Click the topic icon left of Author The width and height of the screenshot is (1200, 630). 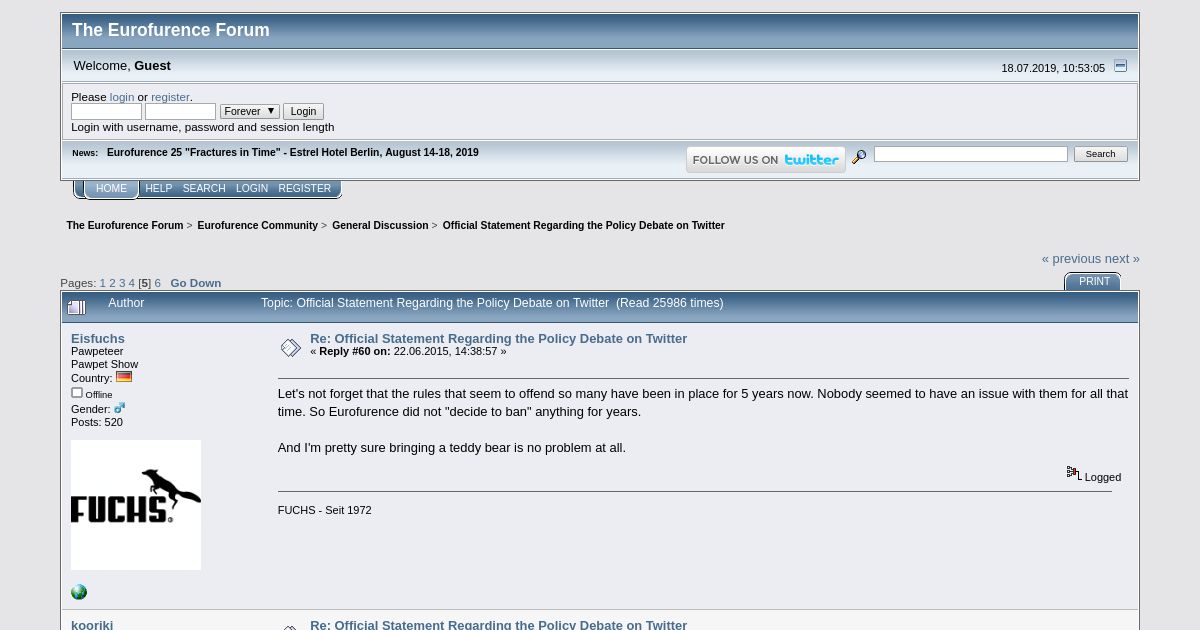click(x=77, y=308)
